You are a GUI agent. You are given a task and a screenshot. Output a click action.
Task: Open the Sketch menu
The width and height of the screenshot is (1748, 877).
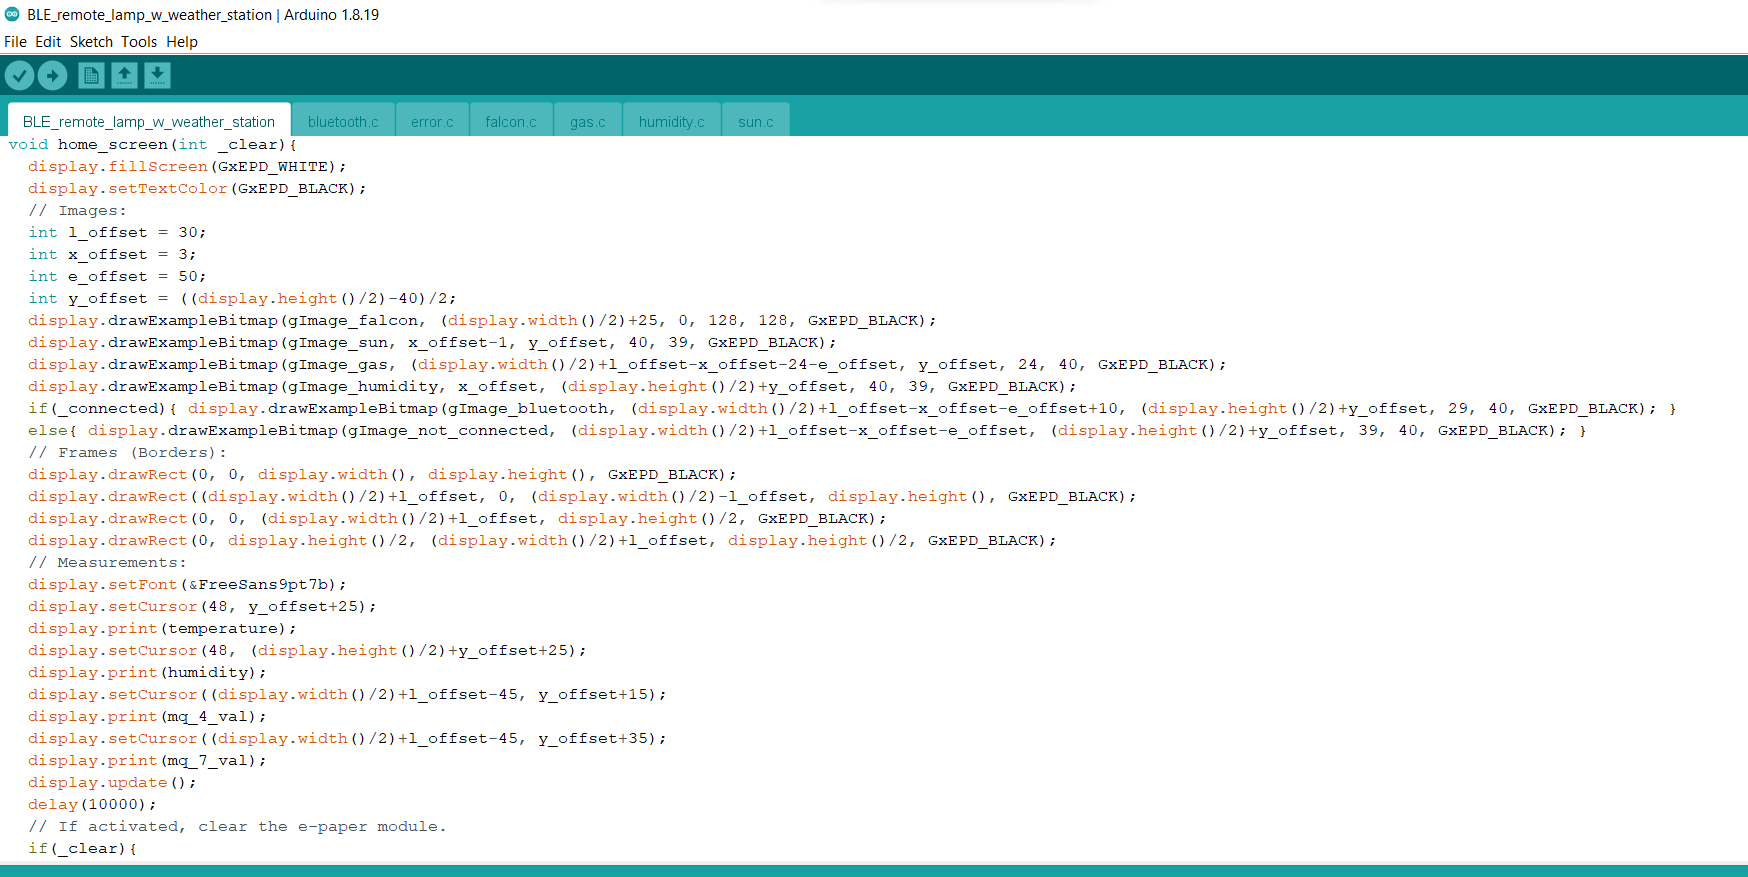(91, 42)
